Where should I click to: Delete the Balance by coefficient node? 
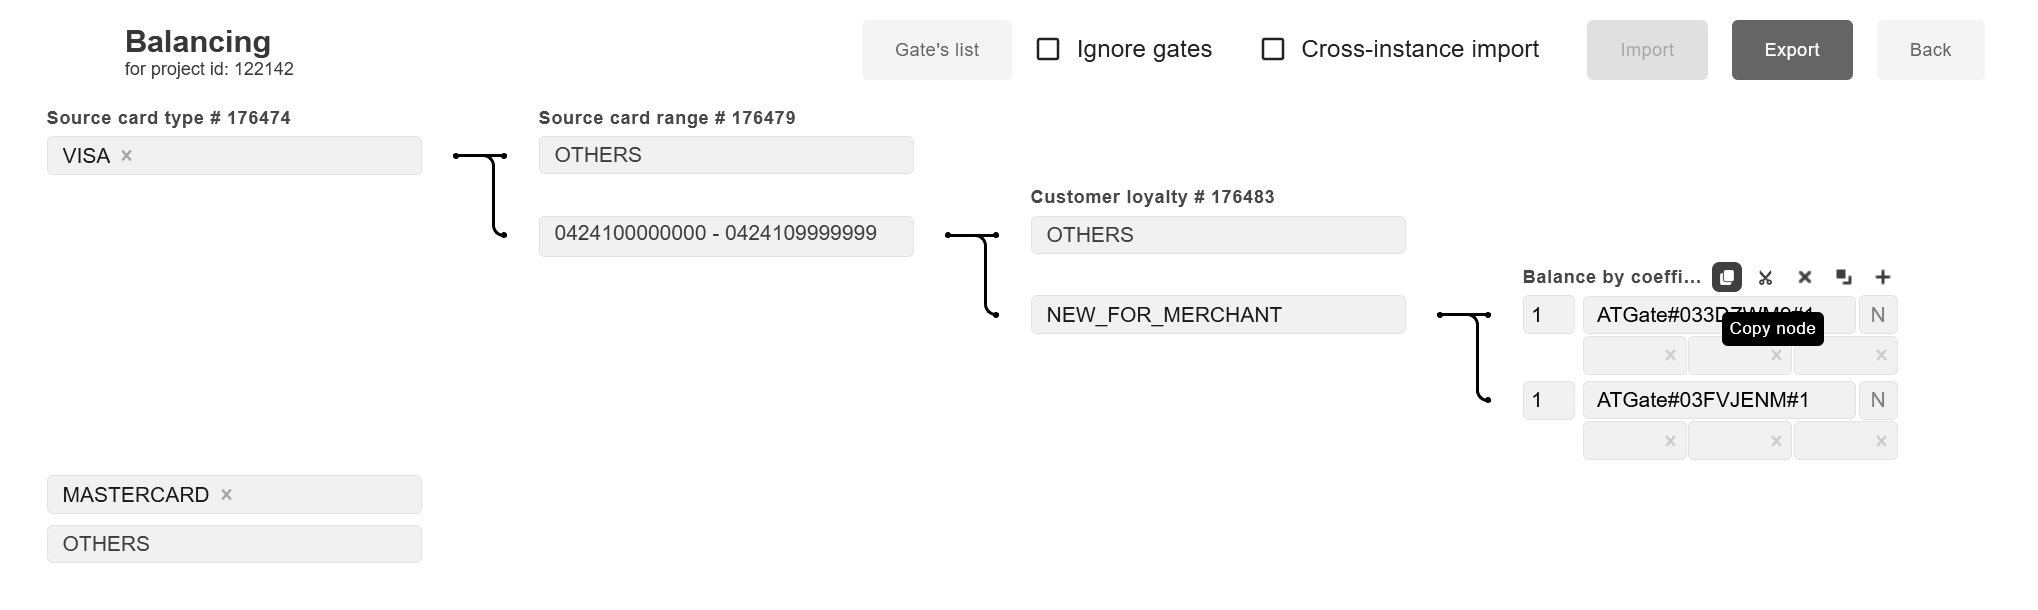(1805, 277)
